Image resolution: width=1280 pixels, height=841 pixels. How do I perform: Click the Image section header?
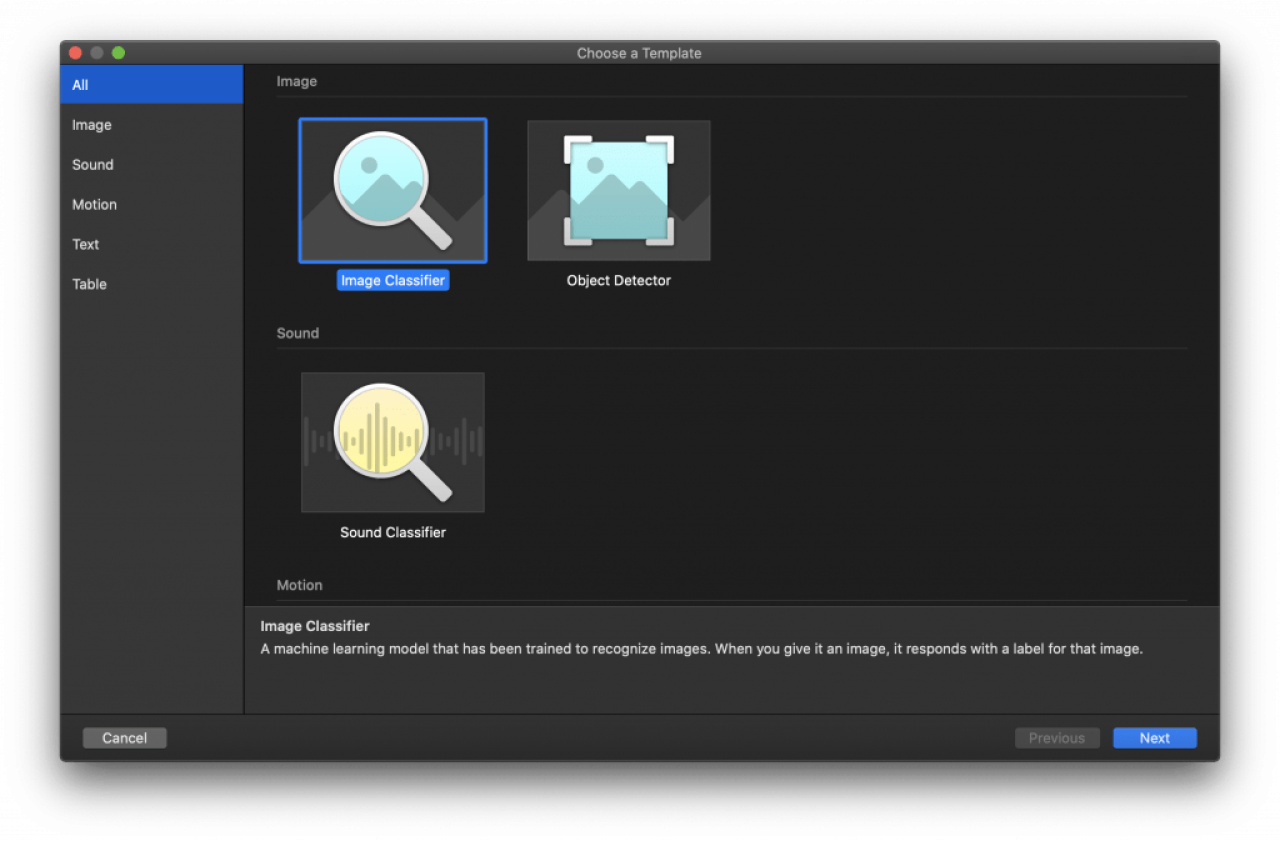297,82
